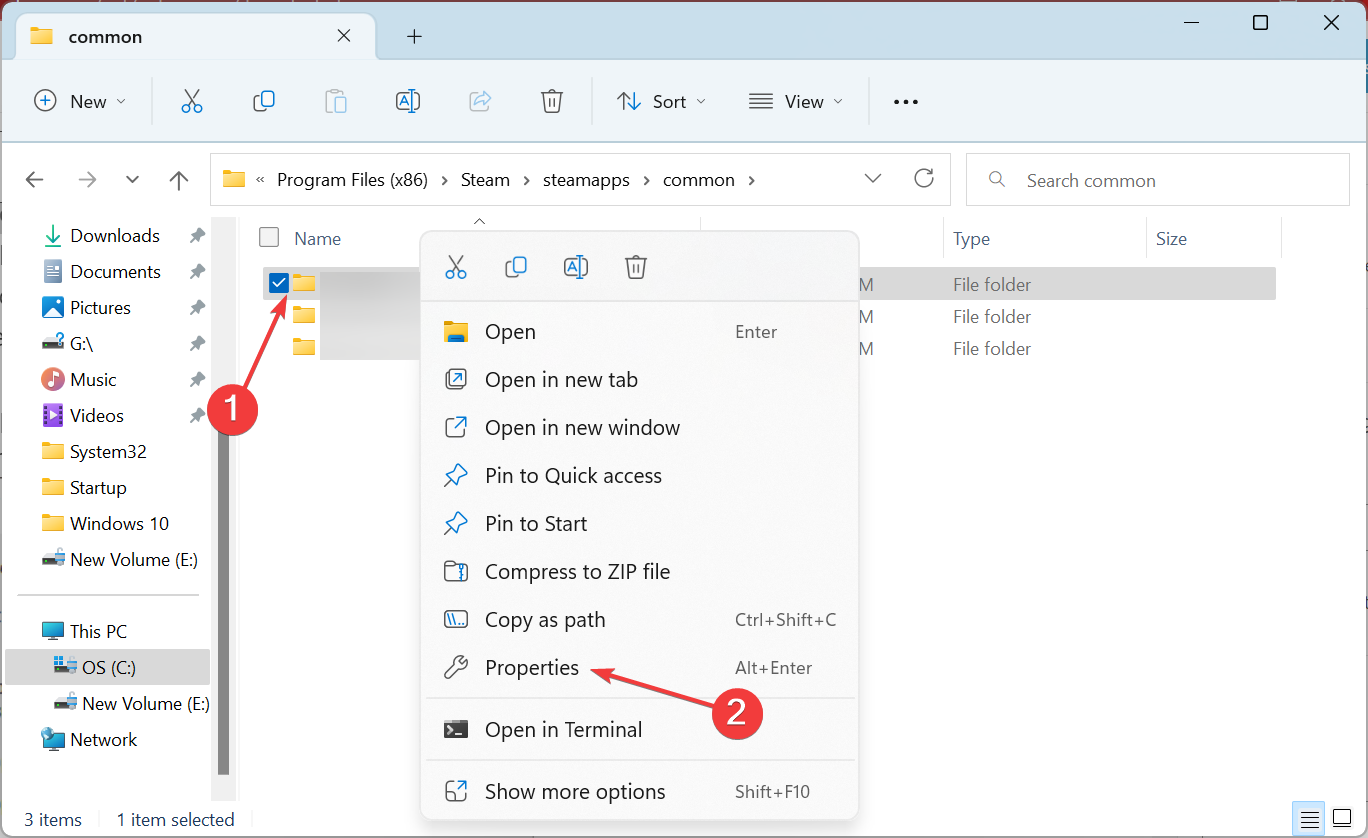Open a new tab with the plus button
Screen dimensions: 1368x838
tap(414, 37)
